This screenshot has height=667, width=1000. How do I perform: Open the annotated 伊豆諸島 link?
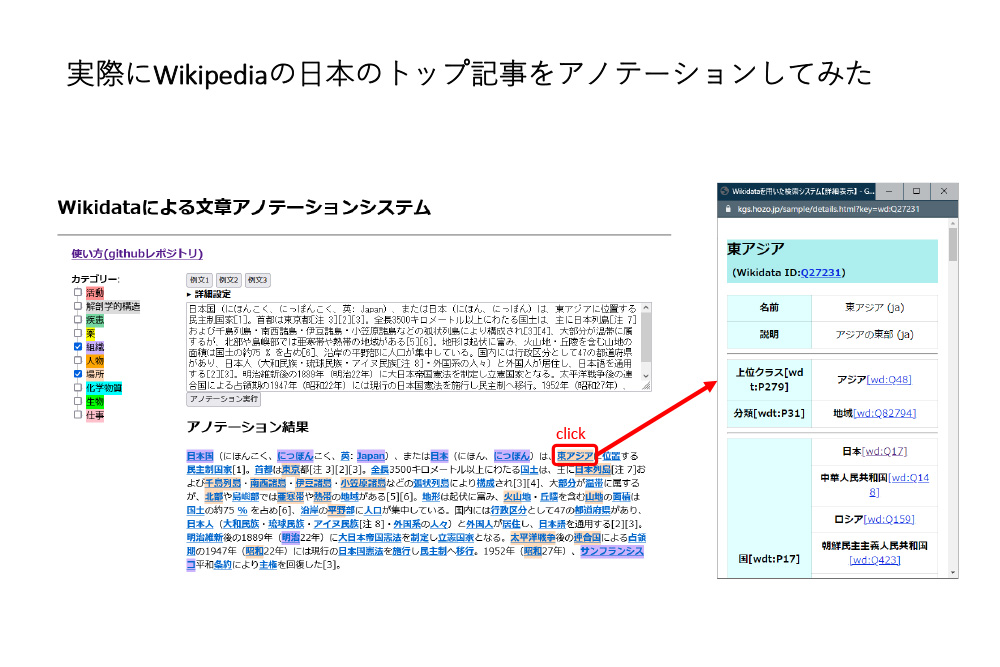pyautogui.click(x=313, y=483)
